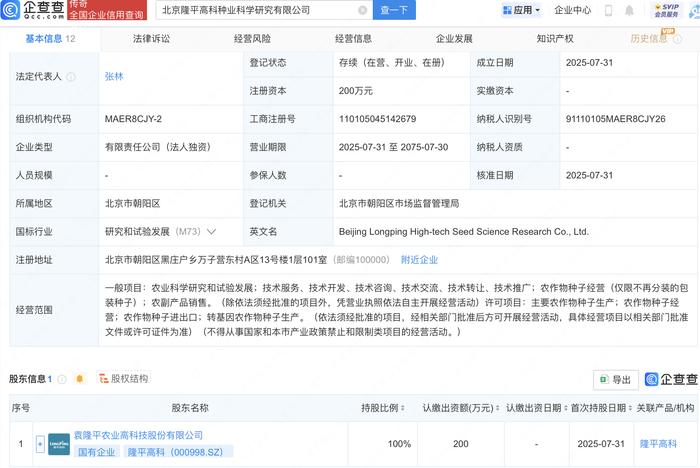Select registered address 北京市朝阳区黑庄户乡 text

(216, 260)
